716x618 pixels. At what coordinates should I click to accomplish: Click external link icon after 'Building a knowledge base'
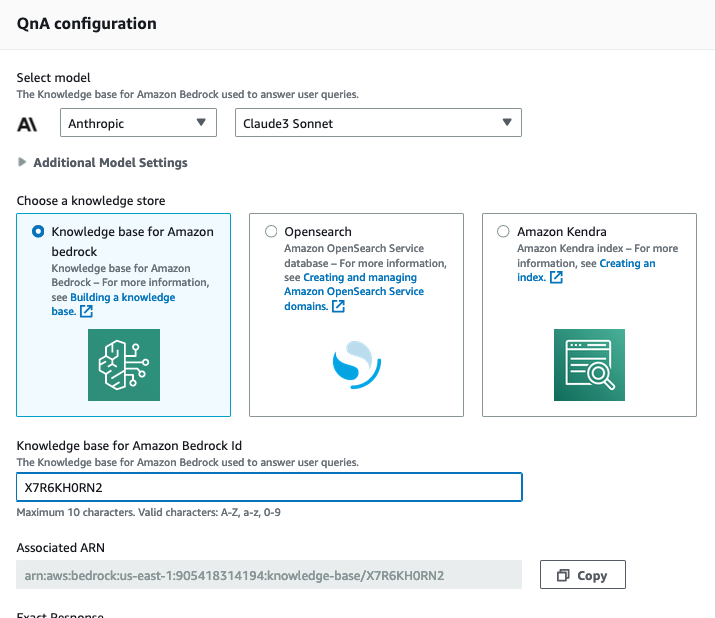[87, 312]
